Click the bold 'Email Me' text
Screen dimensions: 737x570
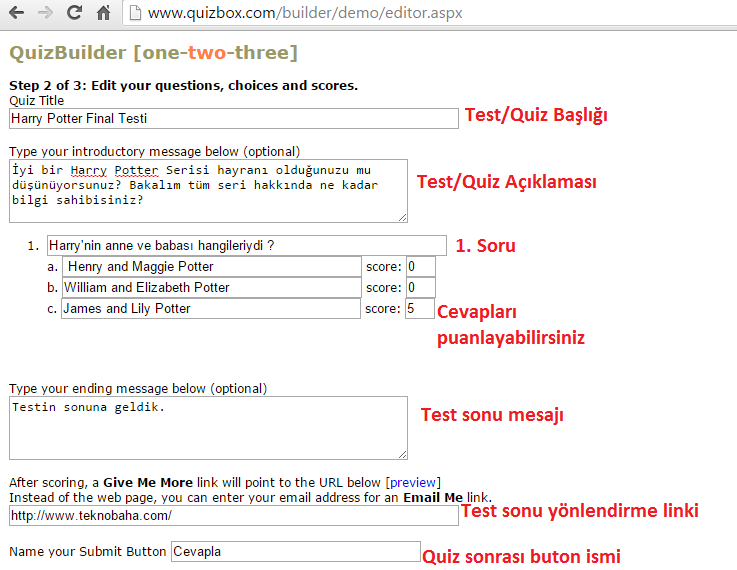[433, 498]
